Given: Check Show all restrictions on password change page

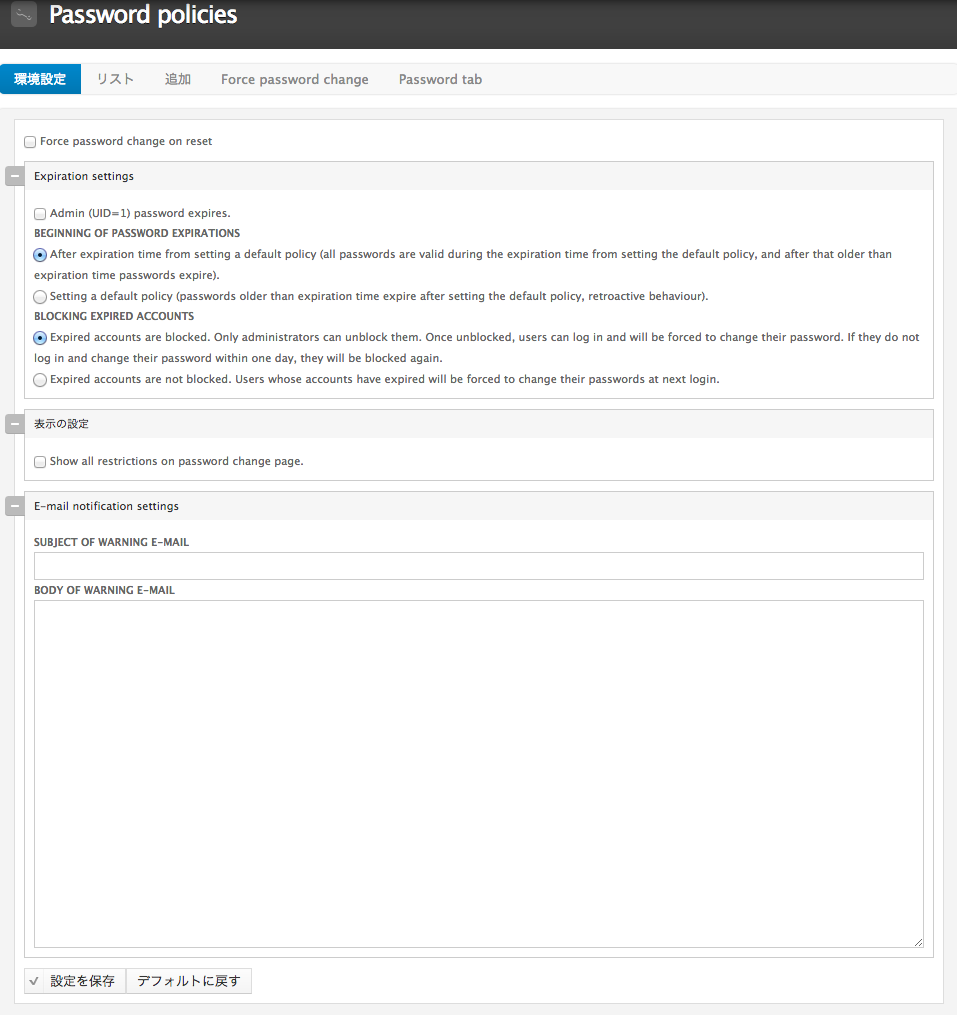Looking at the screenshot, I should (40, 462).
